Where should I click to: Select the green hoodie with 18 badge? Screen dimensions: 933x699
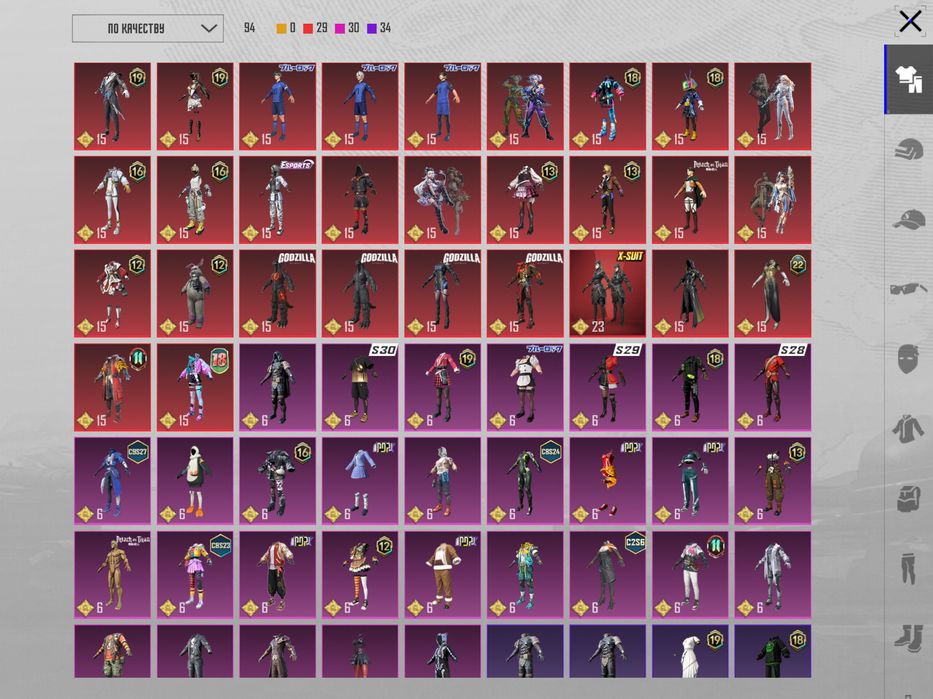point(772,651)
